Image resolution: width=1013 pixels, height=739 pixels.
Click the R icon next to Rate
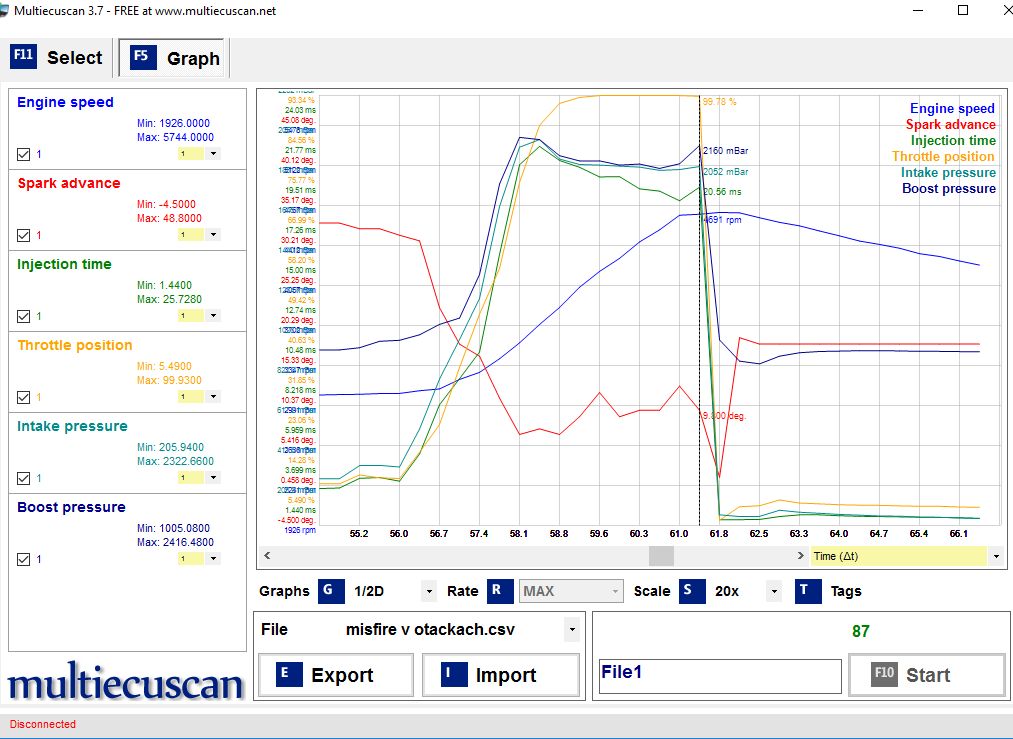[x=499, y=591]
